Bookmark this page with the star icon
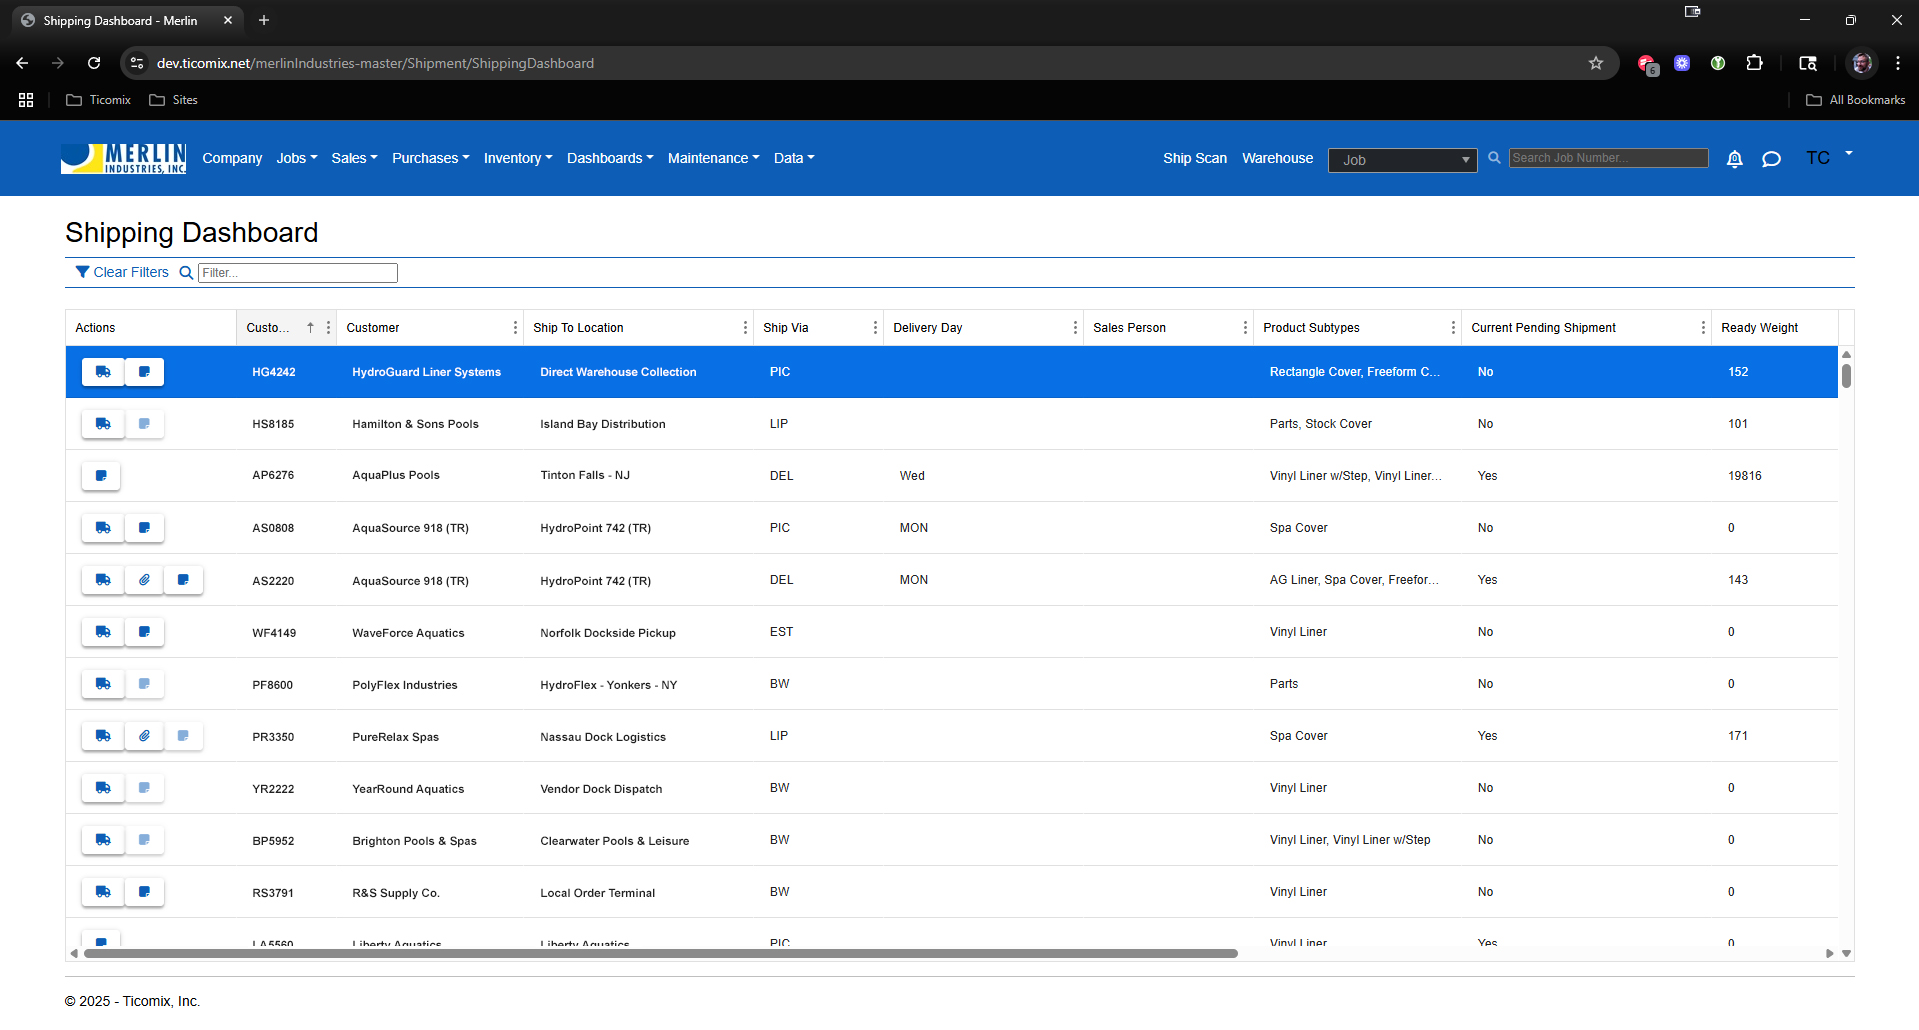The height and width of the screenshot is (1030, 1919). coord(1595,63)
